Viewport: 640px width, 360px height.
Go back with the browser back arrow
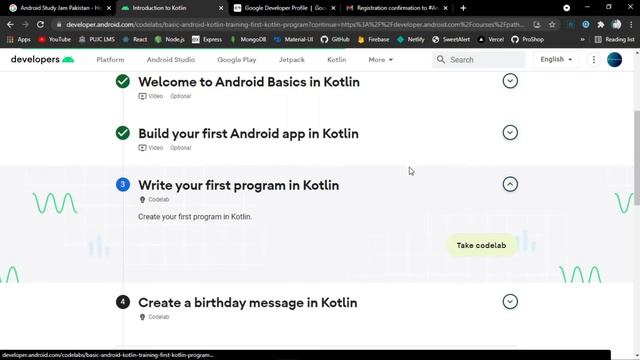pos(10,24)
